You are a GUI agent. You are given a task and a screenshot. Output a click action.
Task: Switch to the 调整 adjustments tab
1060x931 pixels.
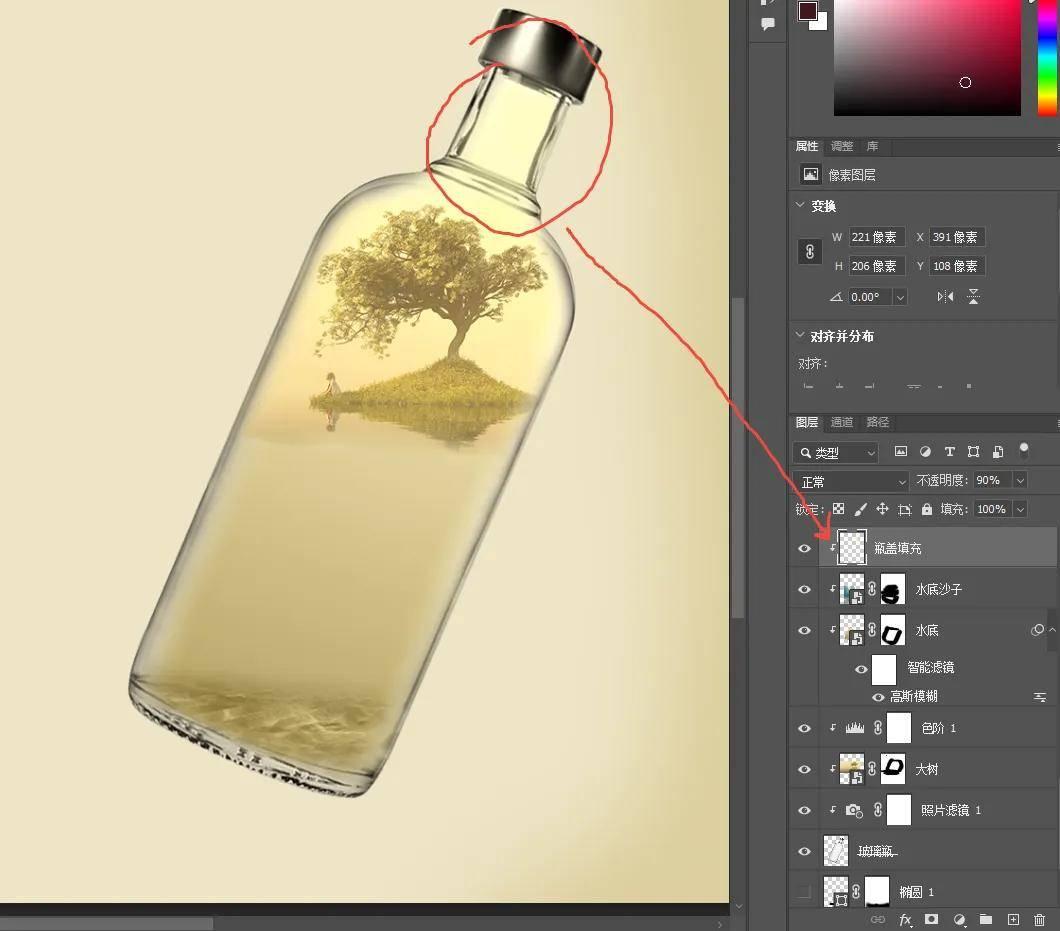[842, 146]
